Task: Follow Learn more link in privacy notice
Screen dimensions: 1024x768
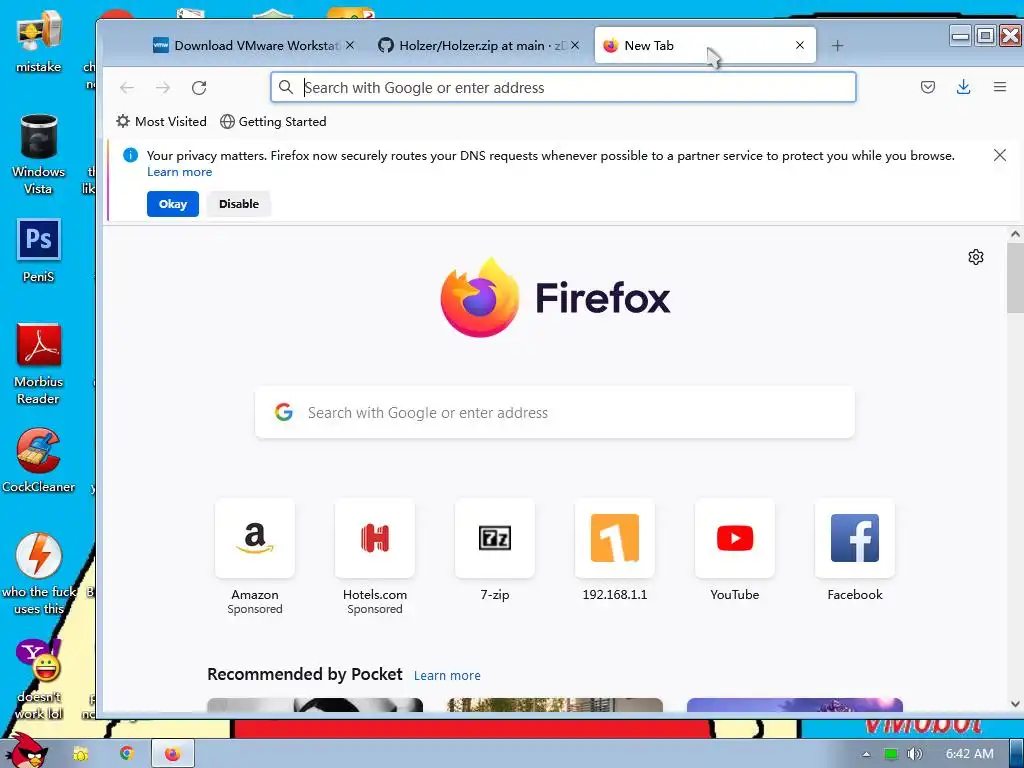Action: pos(180,172)
